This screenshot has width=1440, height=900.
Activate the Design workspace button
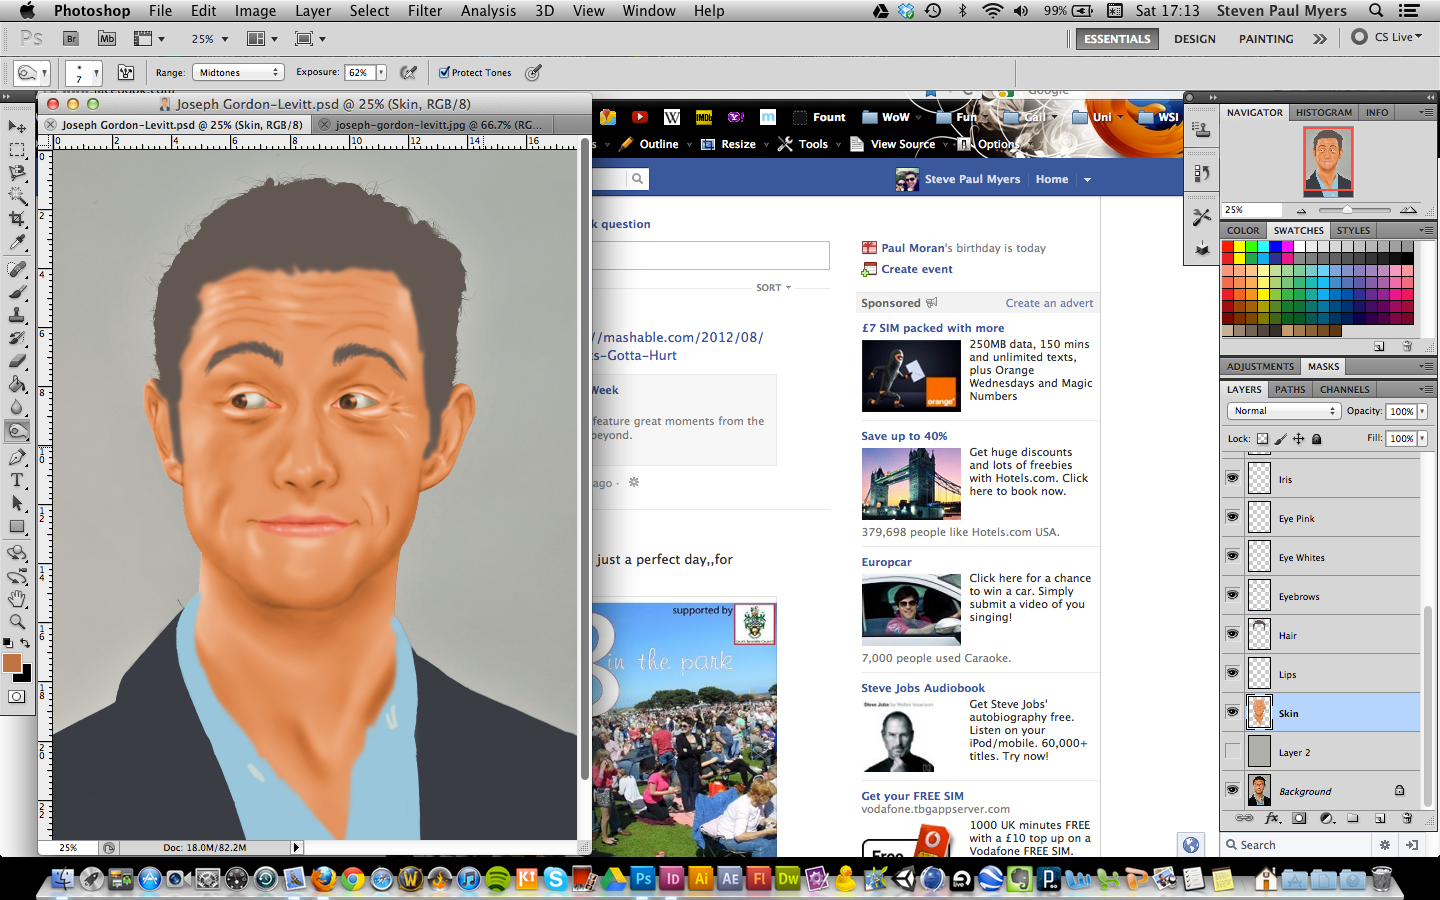coord(1195,39)
